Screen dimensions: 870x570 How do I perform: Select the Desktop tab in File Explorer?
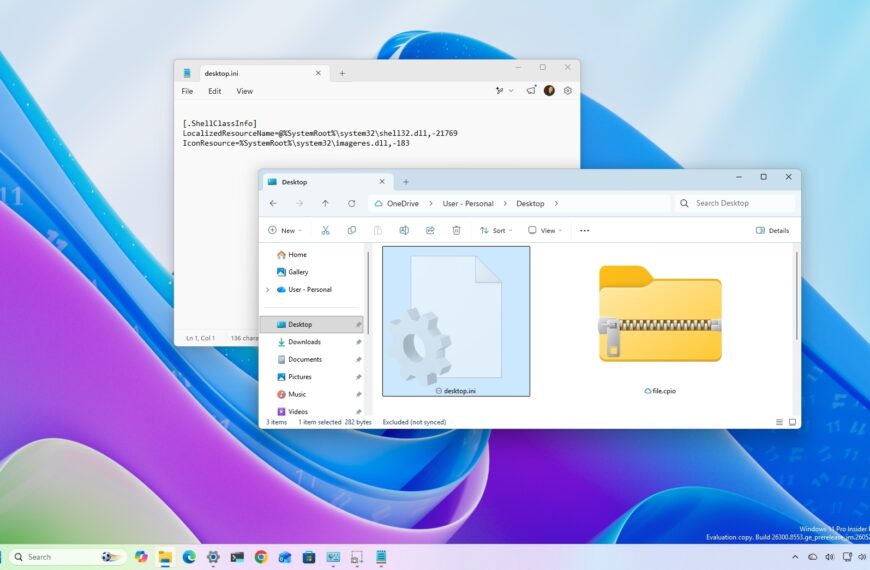pyautogui.click(x=327, y=182)
